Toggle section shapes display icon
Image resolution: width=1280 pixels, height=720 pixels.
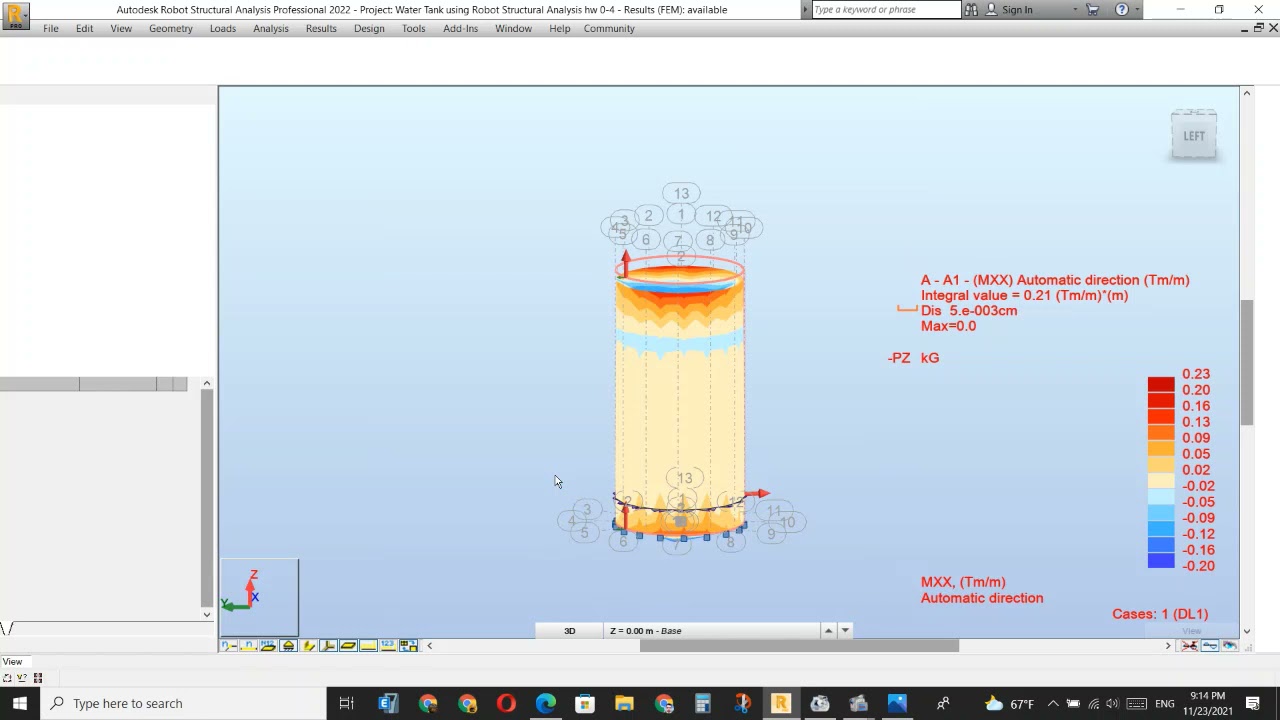[308, 646]
